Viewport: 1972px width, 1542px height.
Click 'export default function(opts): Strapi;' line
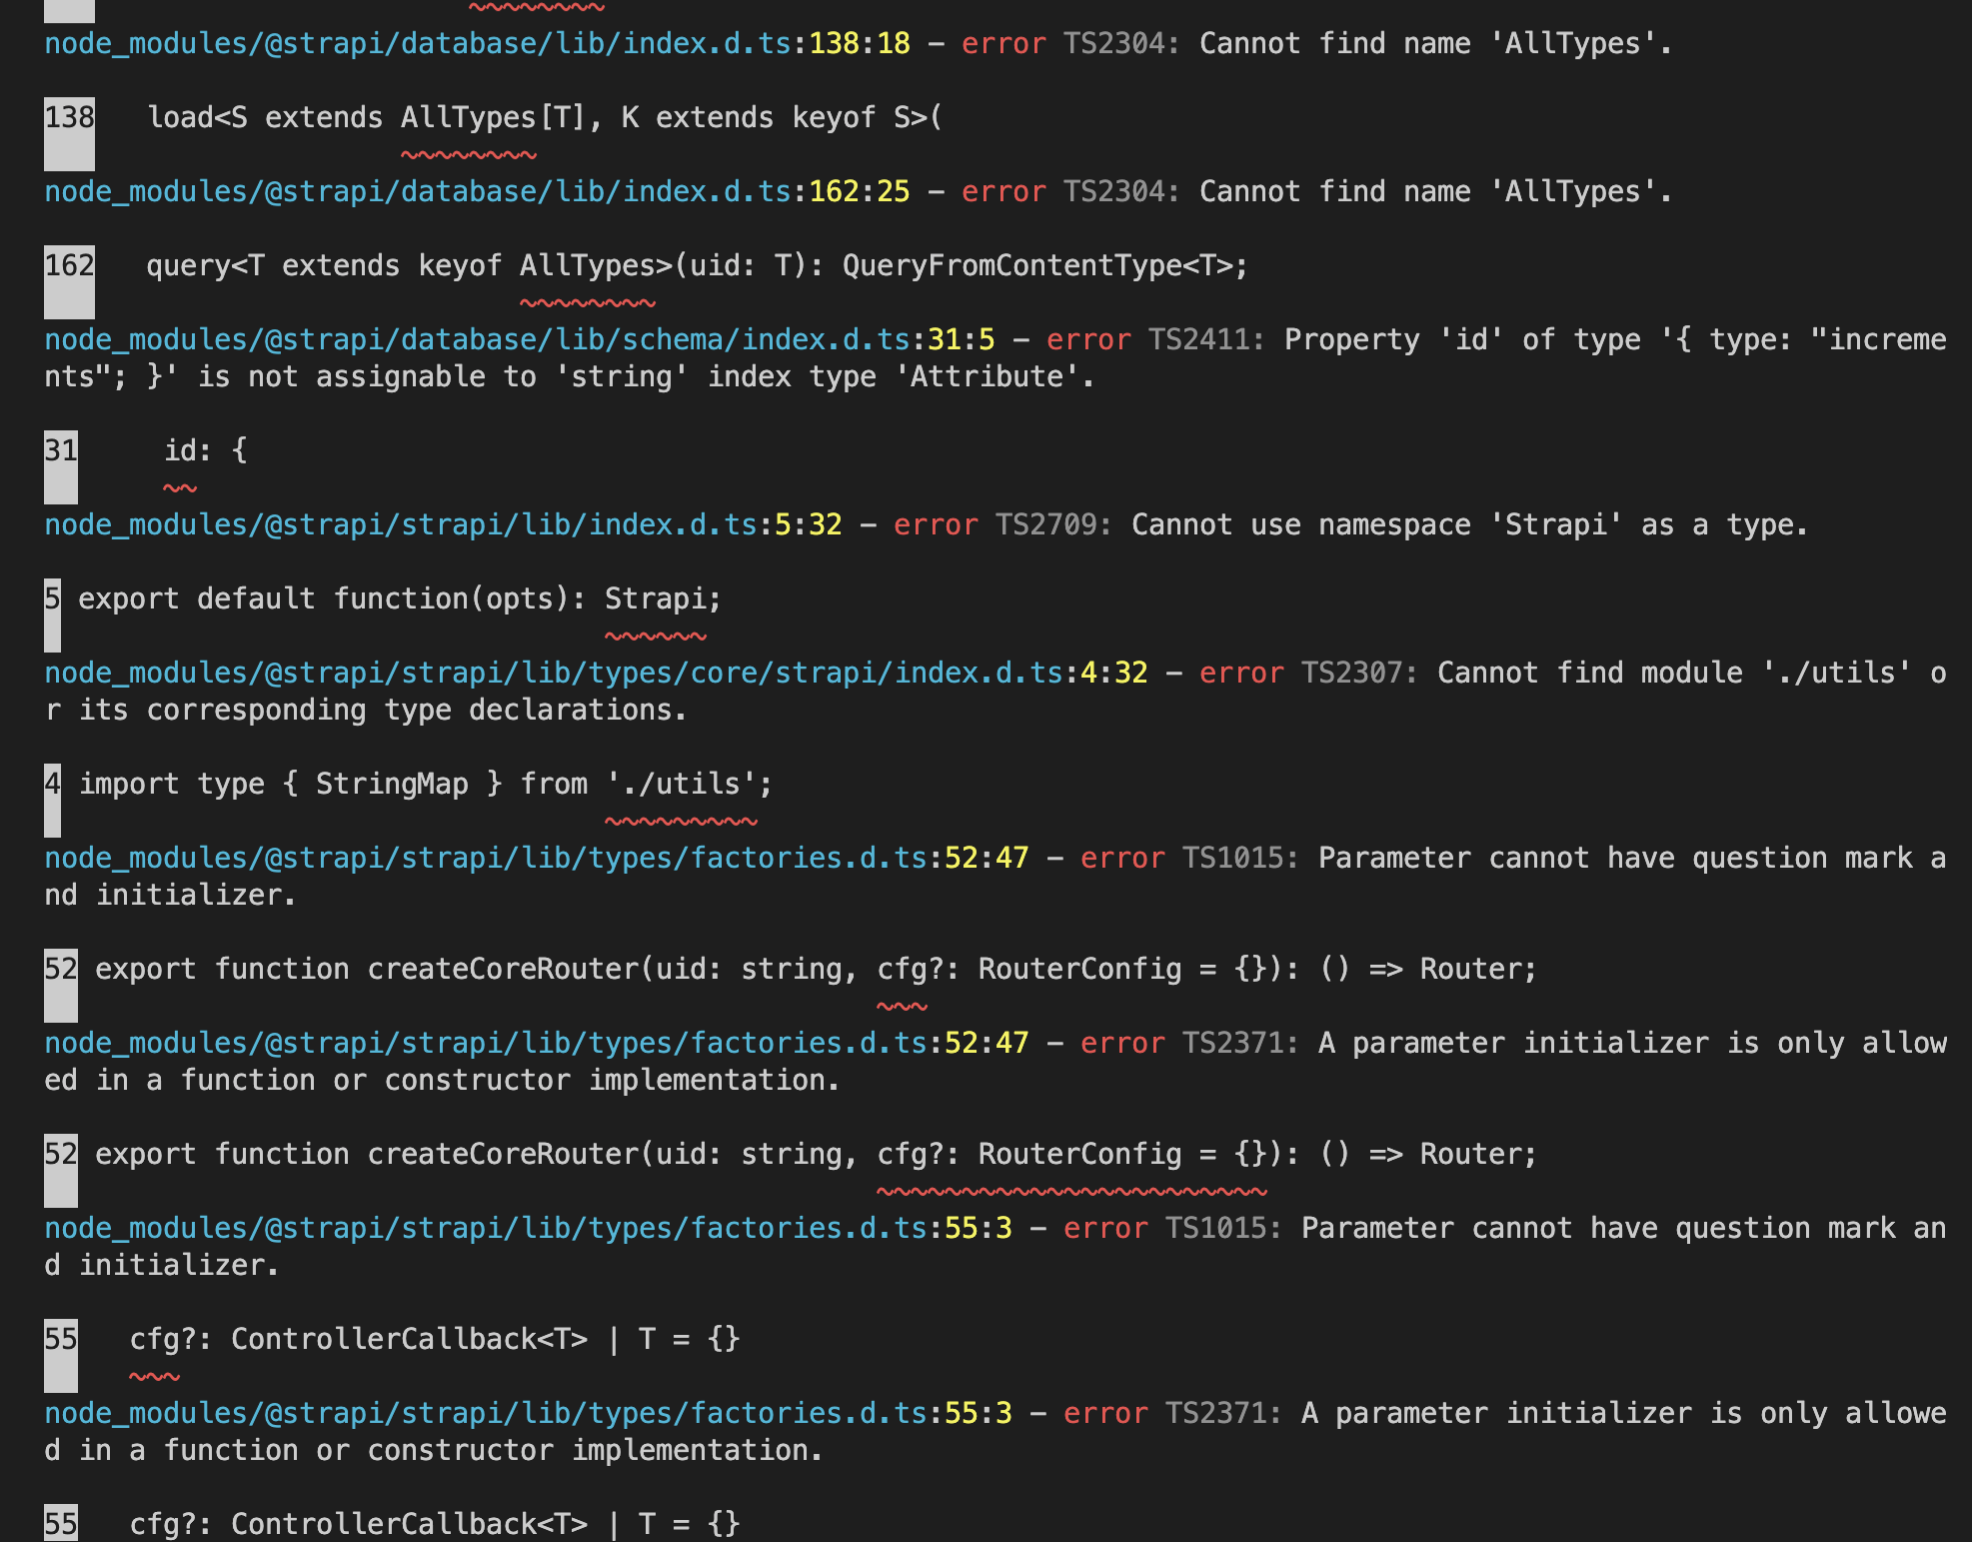pyautogui.click(x=400, y=599)
